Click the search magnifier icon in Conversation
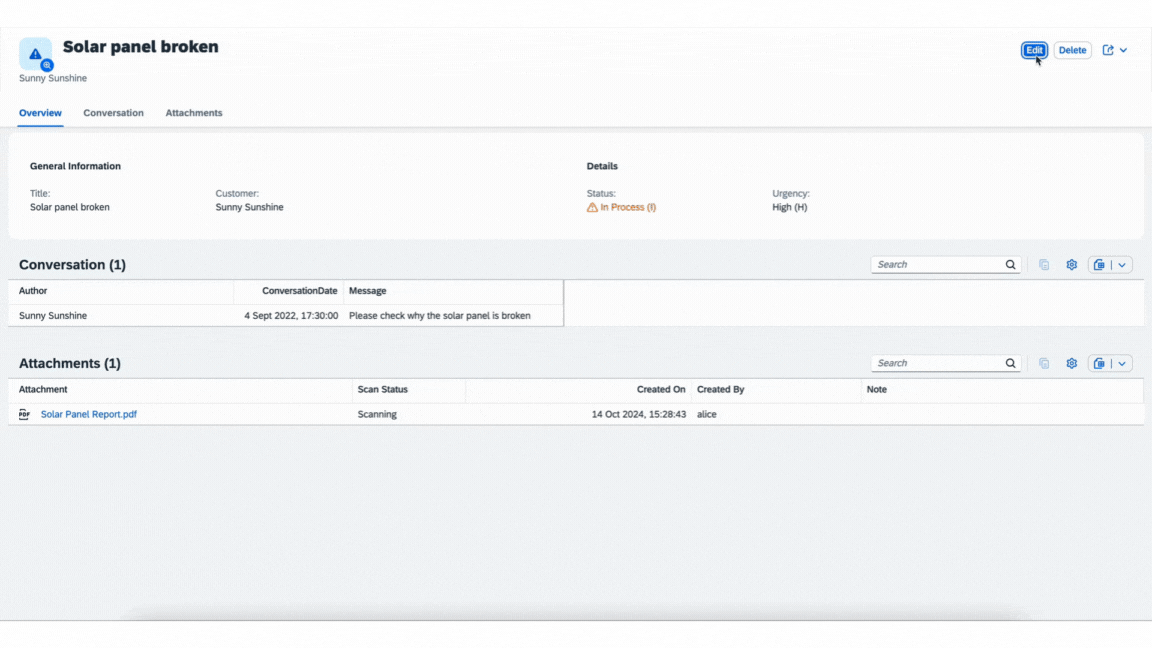The height and width of the screenshot is (648, 1152). 1011,264
